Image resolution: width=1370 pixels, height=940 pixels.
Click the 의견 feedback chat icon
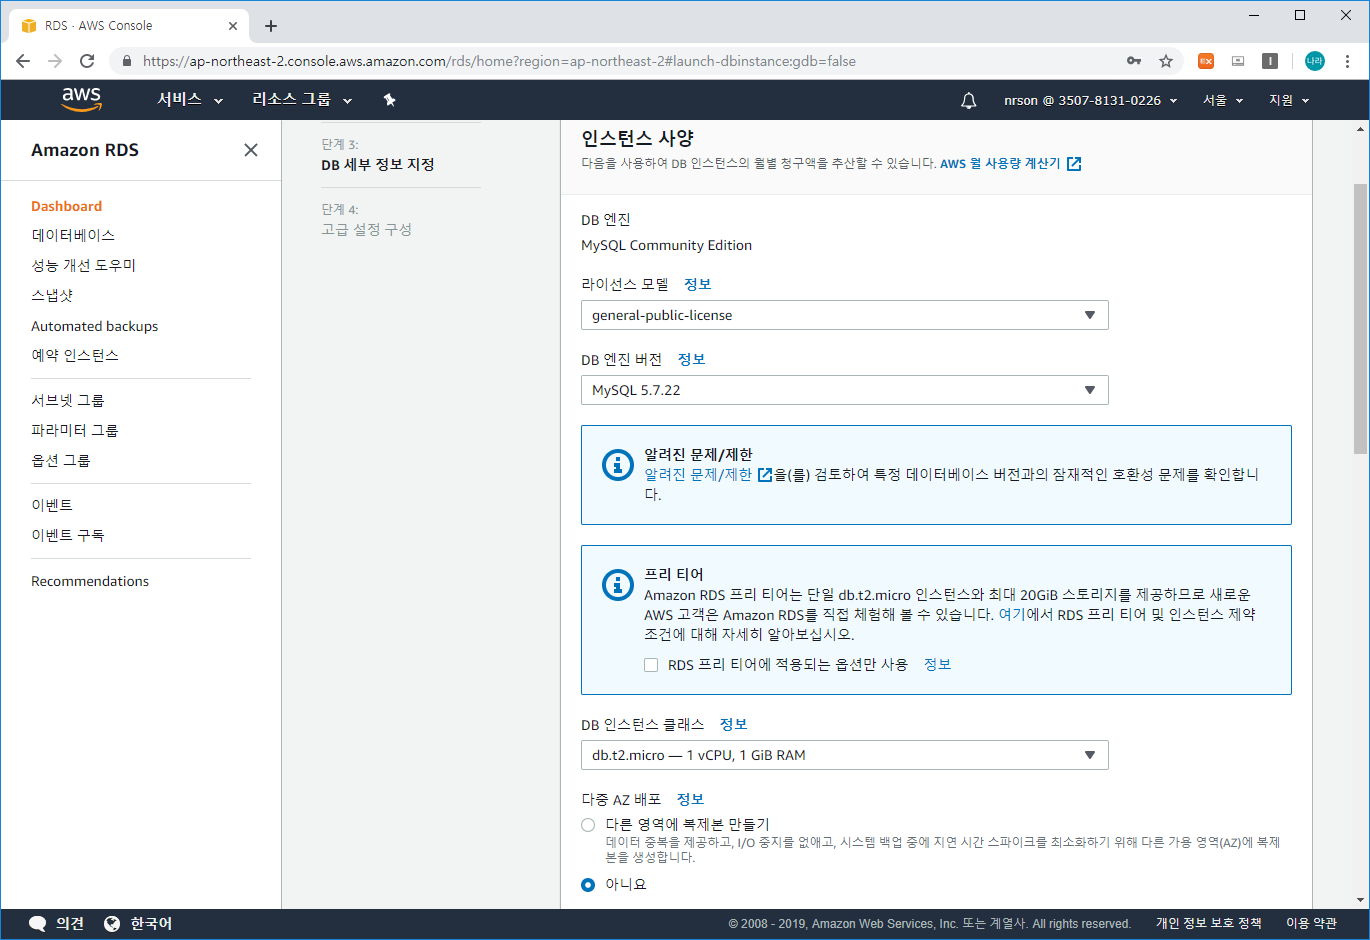pyautogui.click(x=38, y=923)
